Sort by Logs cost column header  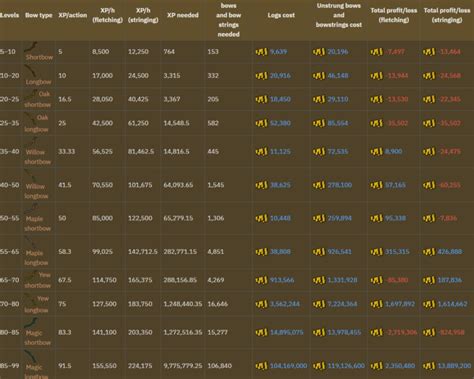(x=281, y=15)
